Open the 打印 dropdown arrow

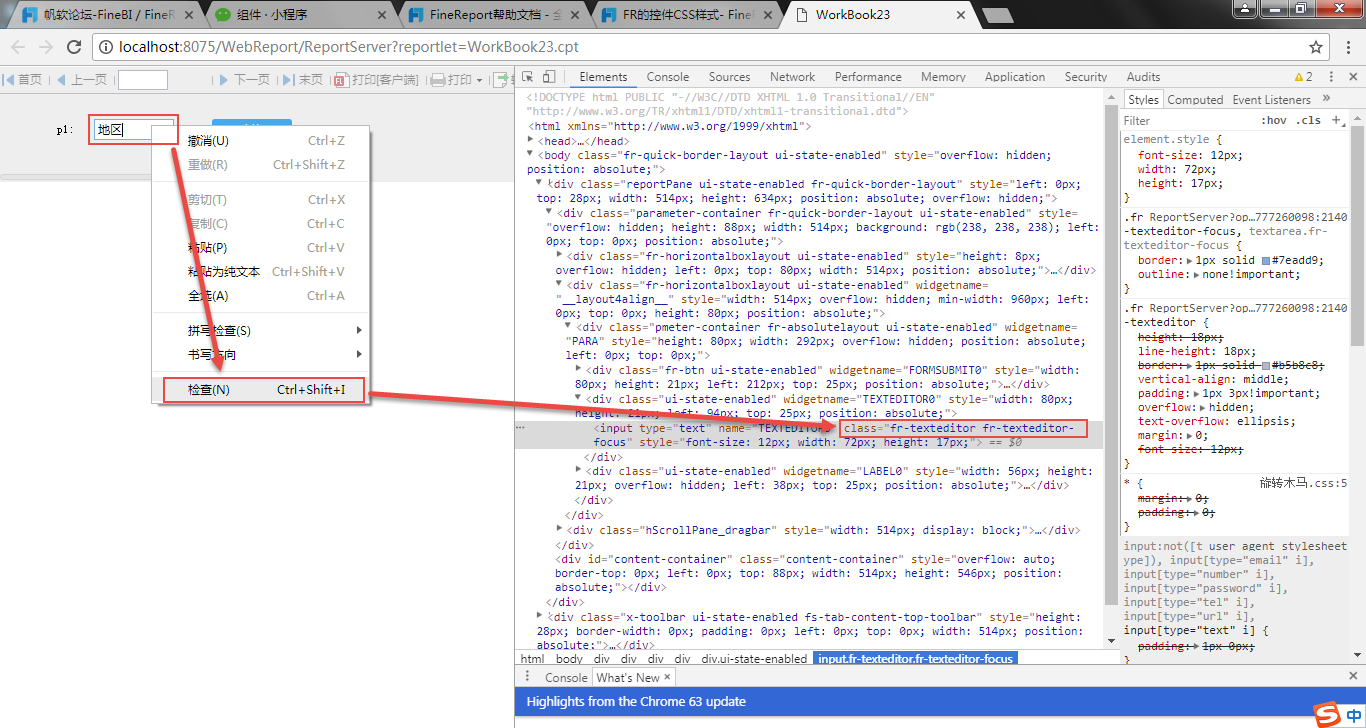(479, 80)
